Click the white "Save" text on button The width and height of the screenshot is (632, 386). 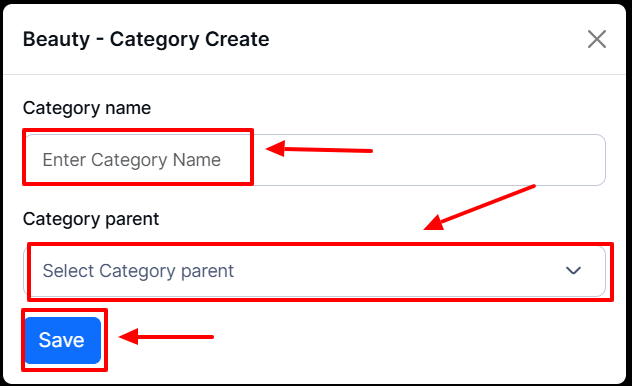[61, 340]
